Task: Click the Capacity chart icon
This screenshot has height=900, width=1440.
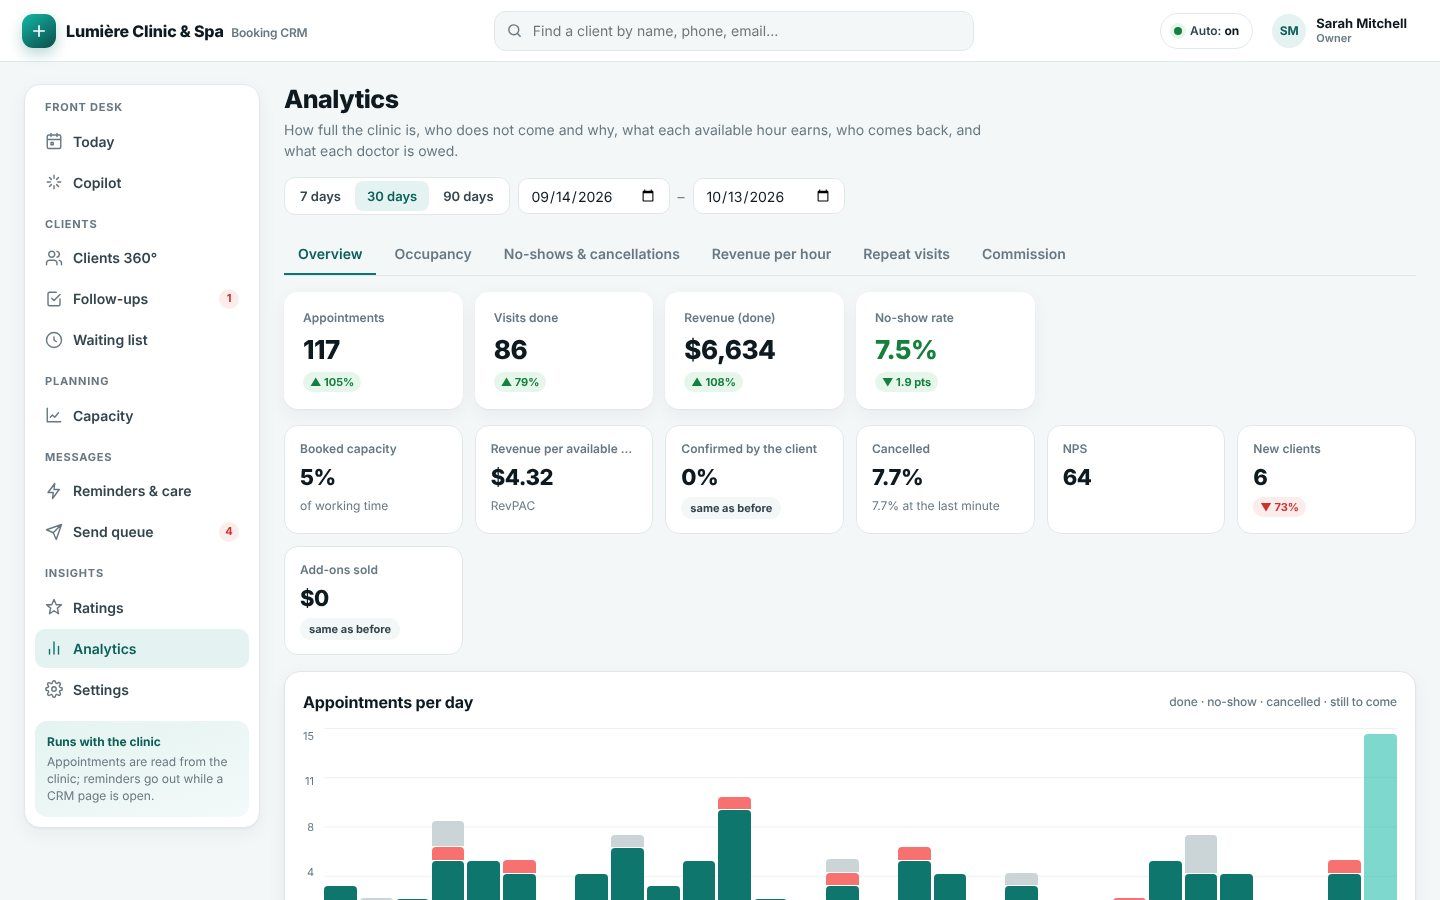Action: click(54, 416)
